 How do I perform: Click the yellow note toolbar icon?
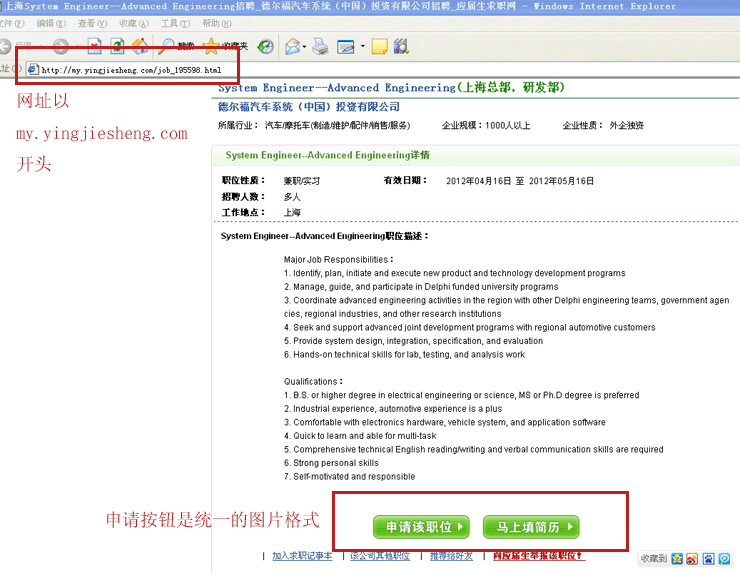click(x=379, y=46)
